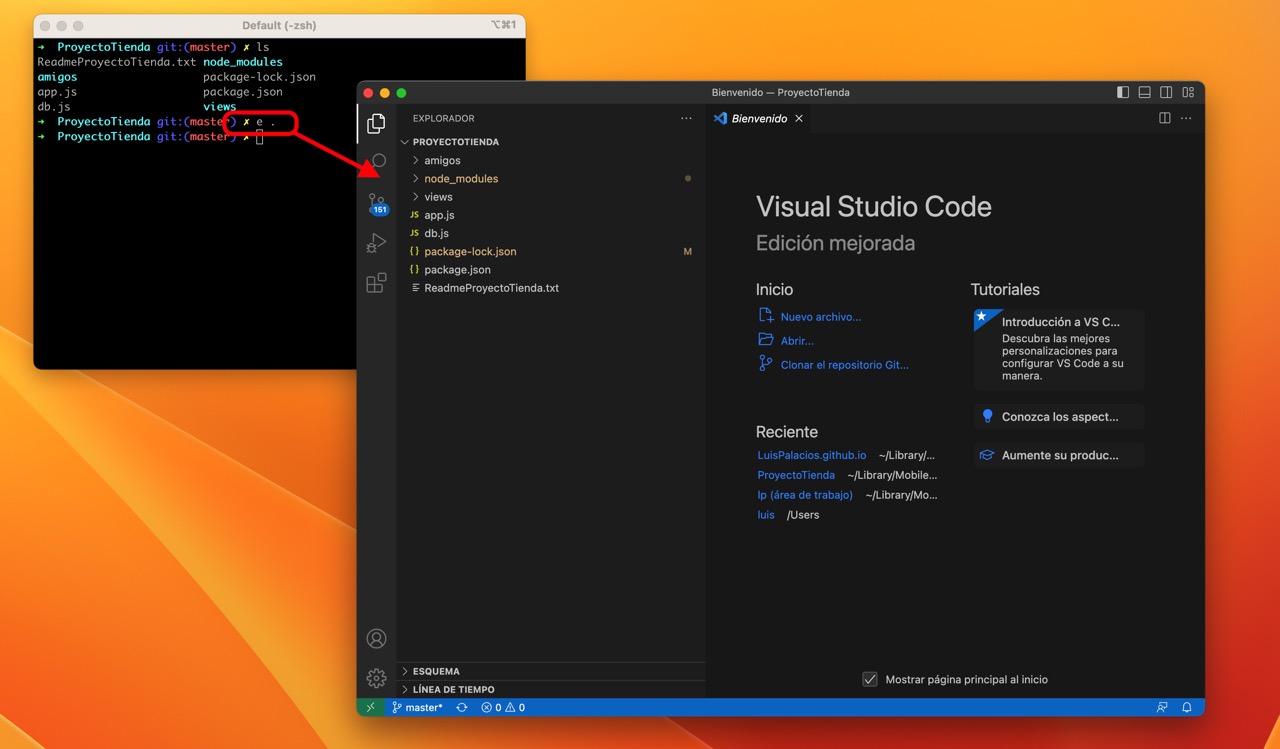Open db.js in the explorer
This screenshot has height=749, width=1280.
pos(551,233)
